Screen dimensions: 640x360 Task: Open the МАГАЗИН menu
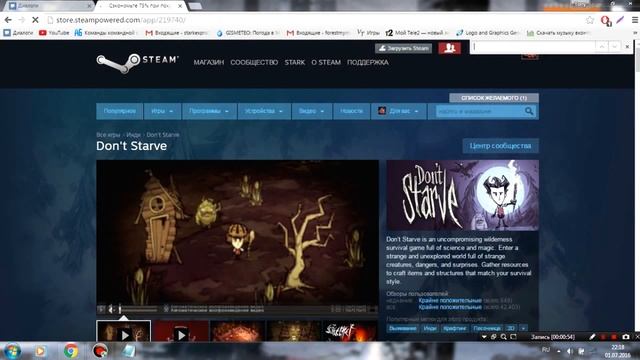(x=209, y=62)
